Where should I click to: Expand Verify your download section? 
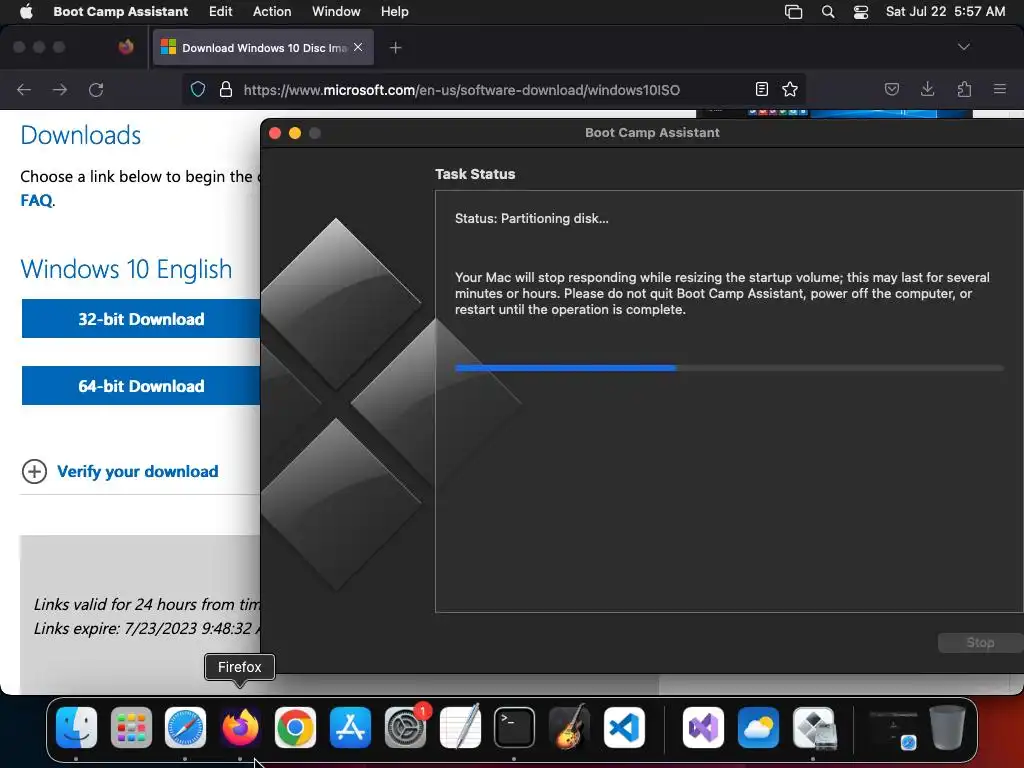coord(34,472)
